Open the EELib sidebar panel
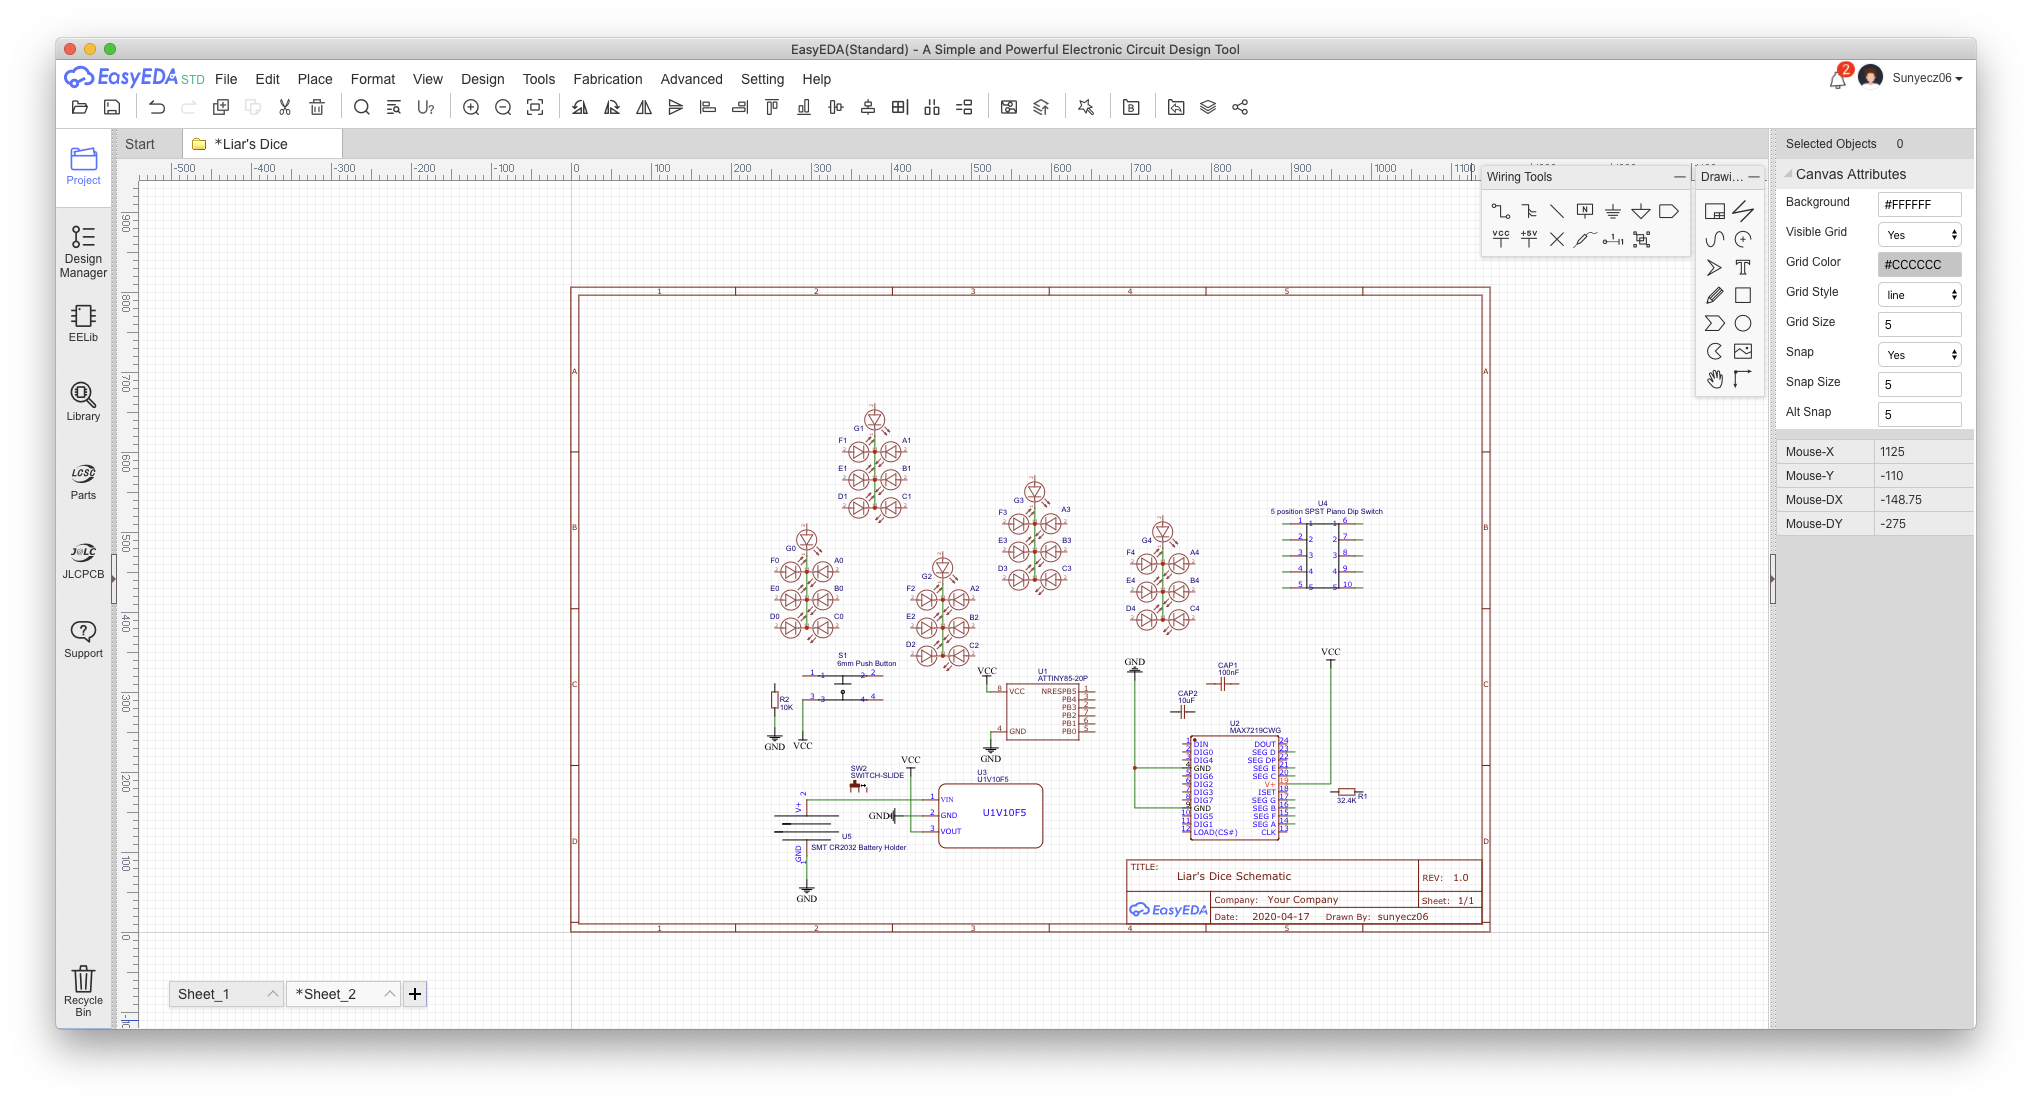2032x1103 pixels. [x=83, y=323]
